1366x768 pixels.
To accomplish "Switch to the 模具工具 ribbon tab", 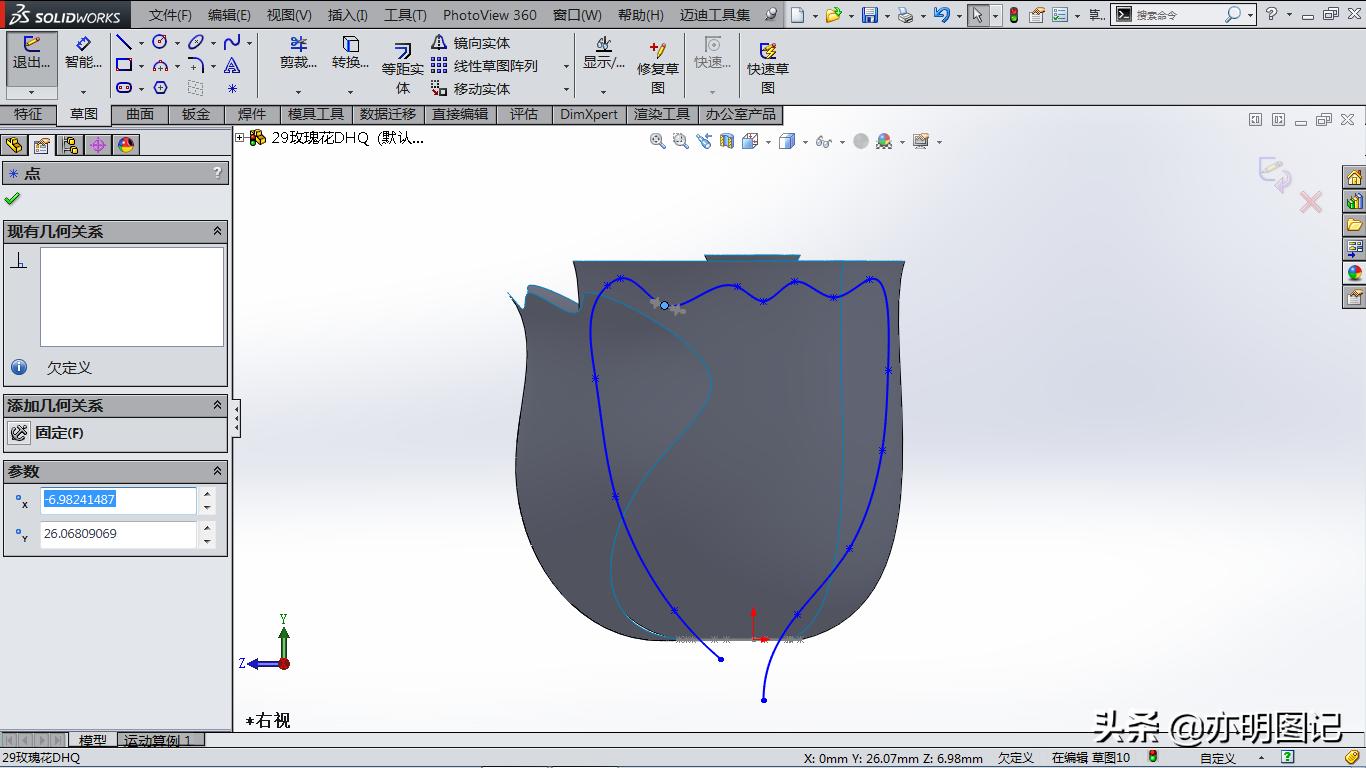I will click(x=316, y=114).
